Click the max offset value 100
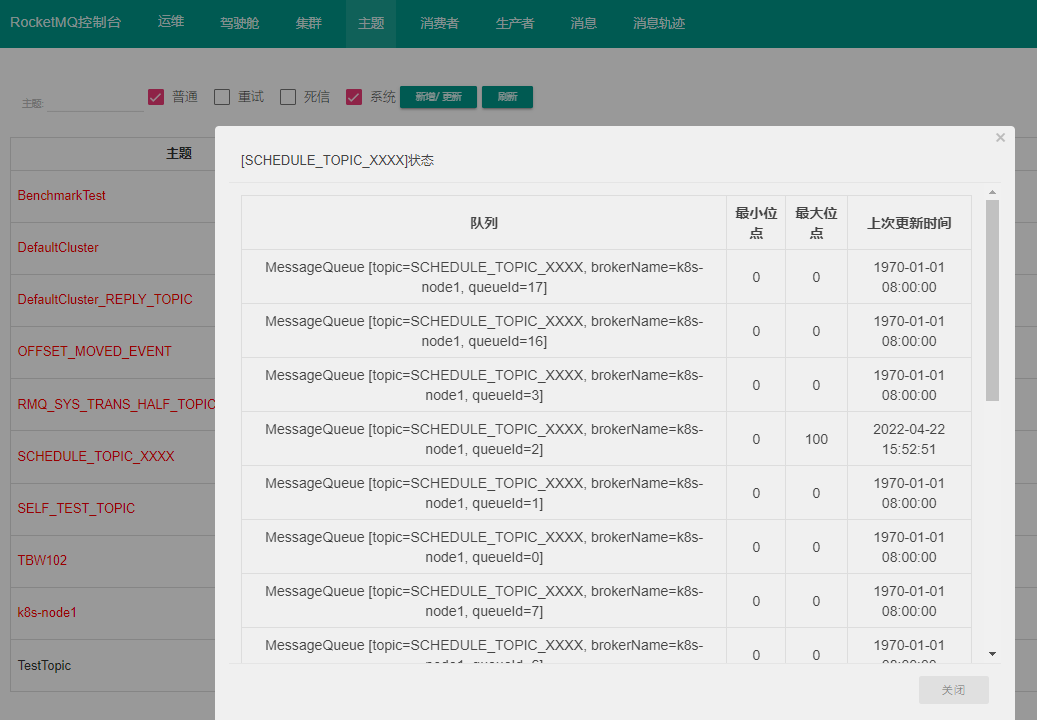This screenshot has width=1037, height=720. click(x=816, y=440)
